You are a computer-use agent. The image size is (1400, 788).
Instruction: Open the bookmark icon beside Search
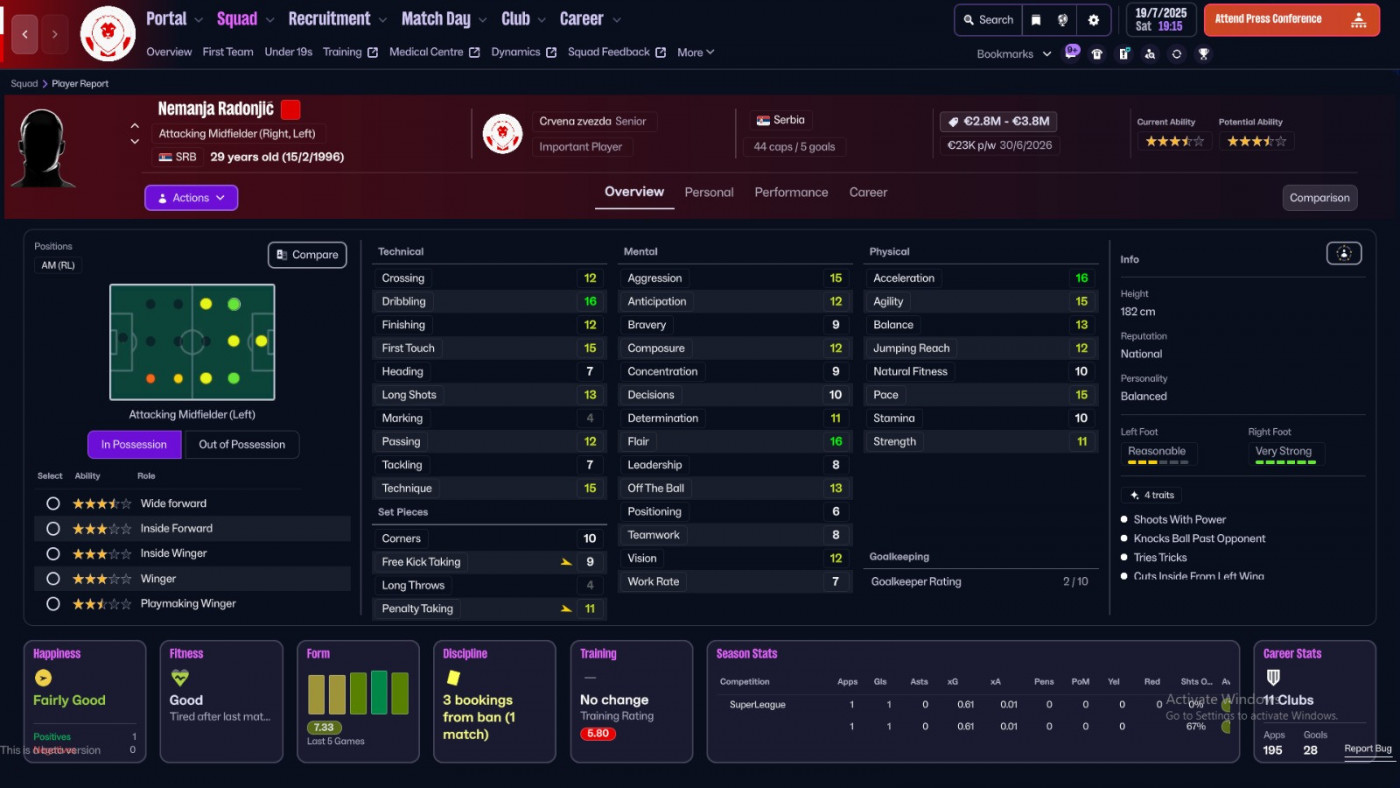pyautogui.click(x=1036, y=20)
